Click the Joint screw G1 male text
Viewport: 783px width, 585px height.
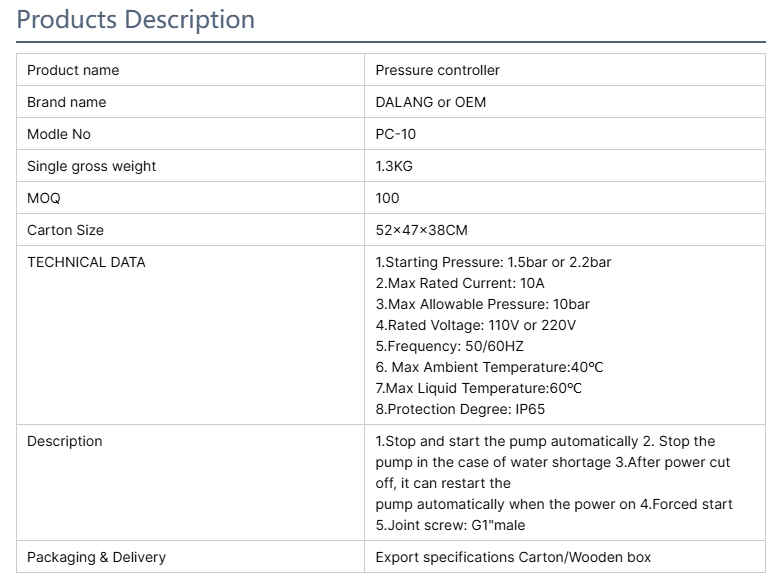(450, 525)
